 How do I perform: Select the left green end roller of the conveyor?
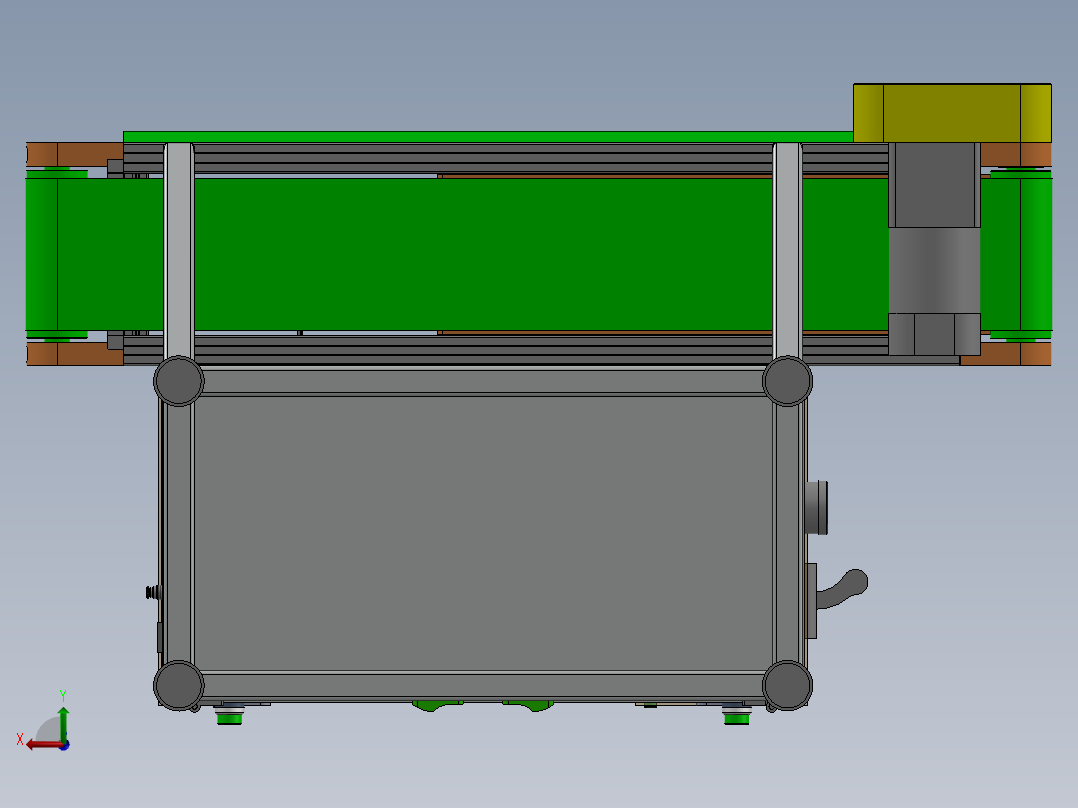41,254
